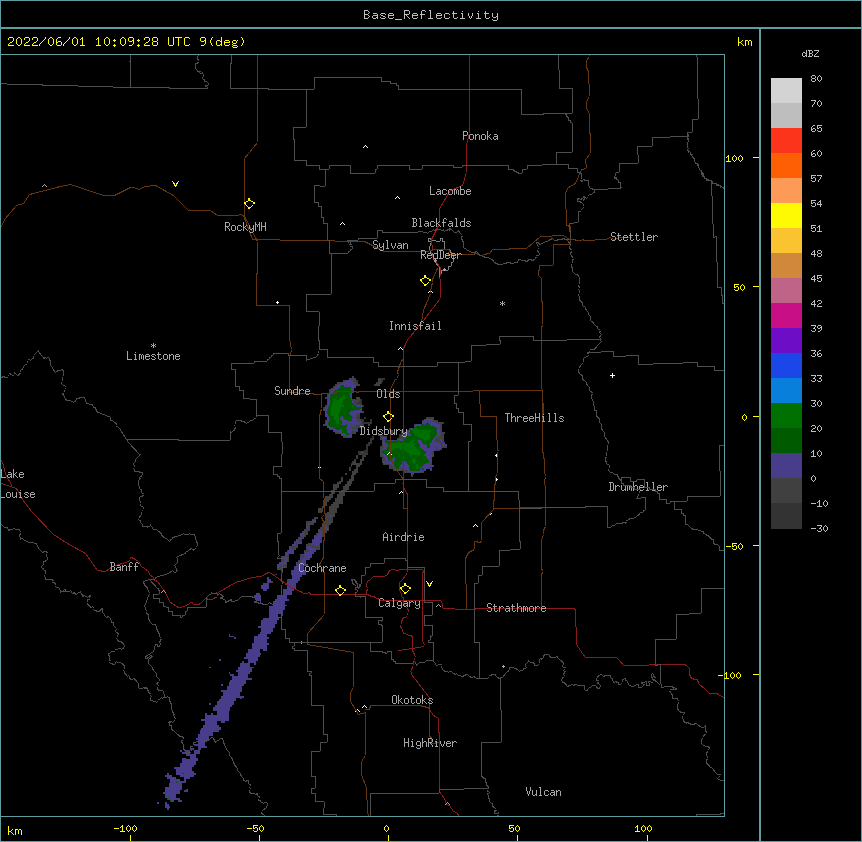Click the 80 value on dBZ scale
Screen dimensions: 862x842
point(816,79)
